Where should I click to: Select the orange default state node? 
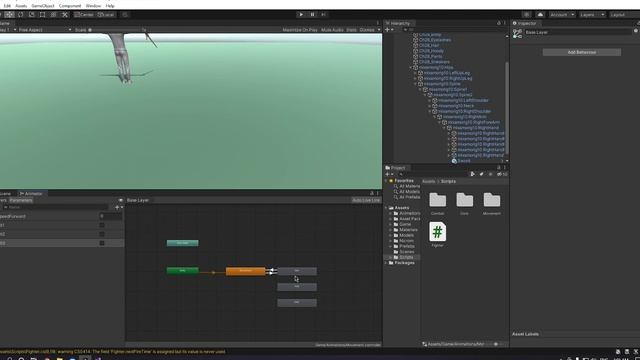coord(245,271)
